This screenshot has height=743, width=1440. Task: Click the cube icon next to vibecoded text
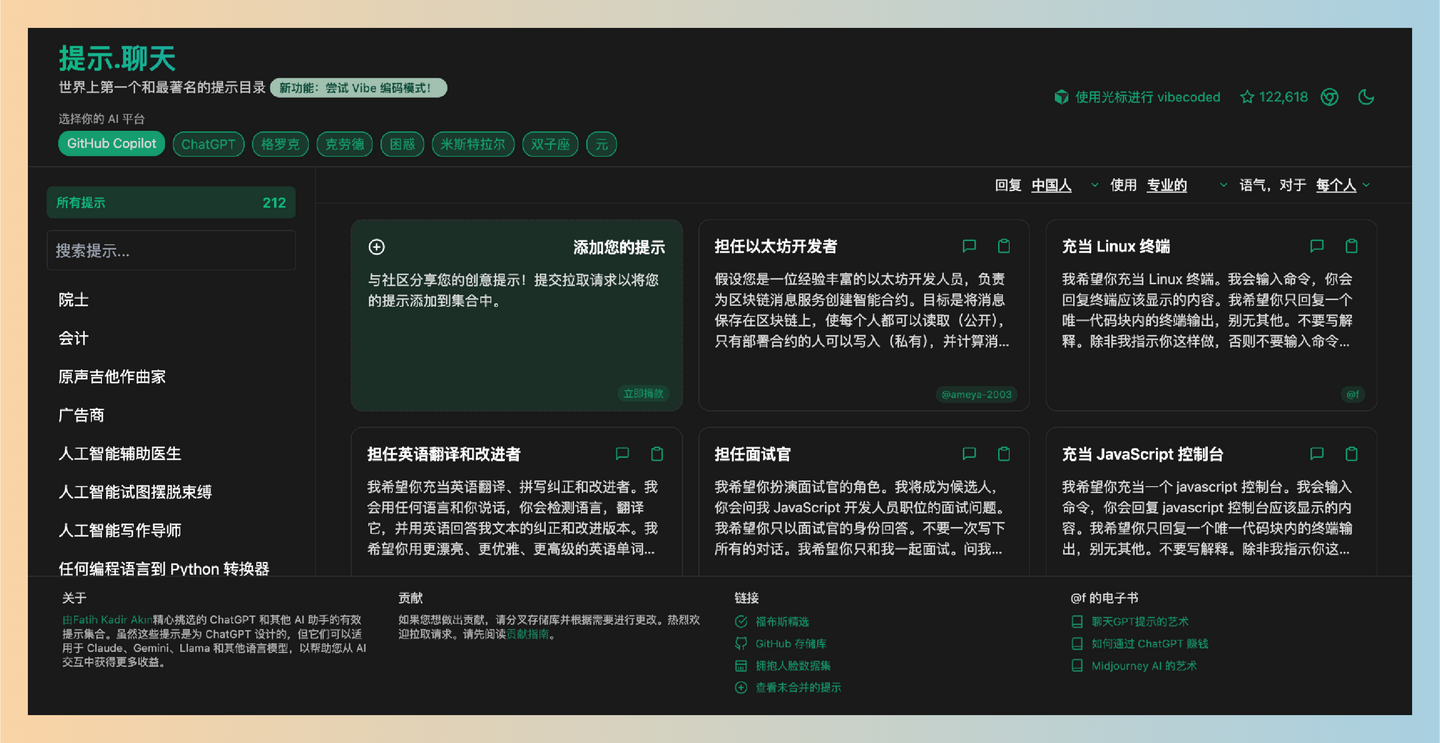(x=1061, y=96)
